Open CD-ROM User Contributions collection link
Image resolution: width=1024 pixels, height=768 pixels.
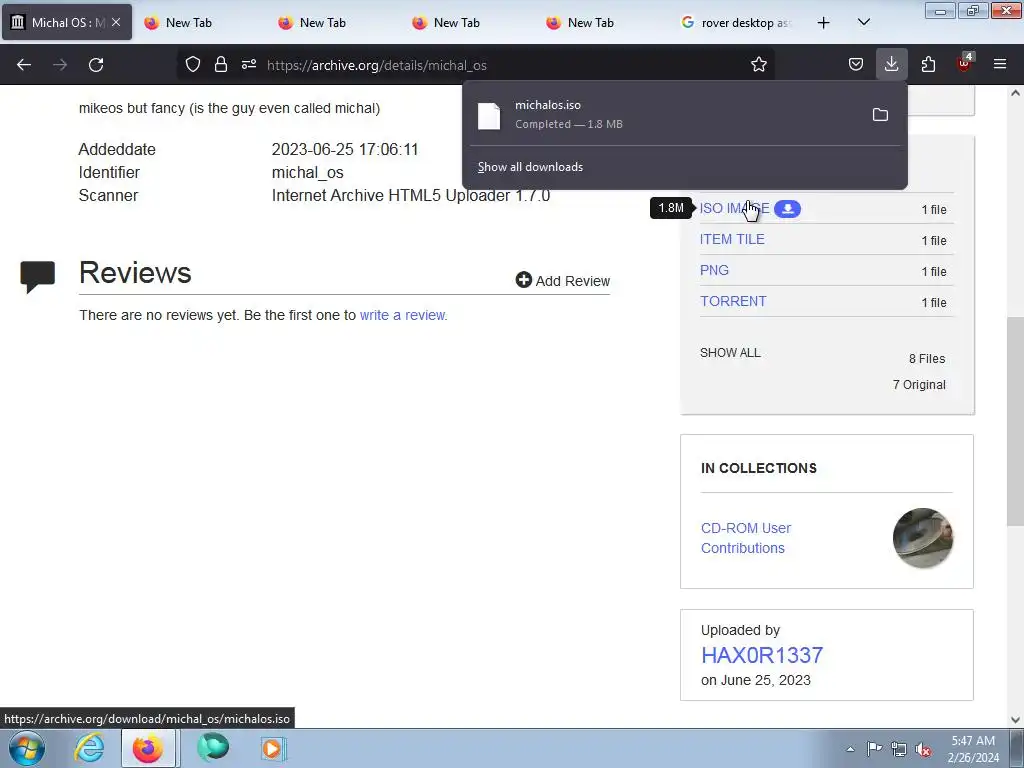(x=746, y=538)
